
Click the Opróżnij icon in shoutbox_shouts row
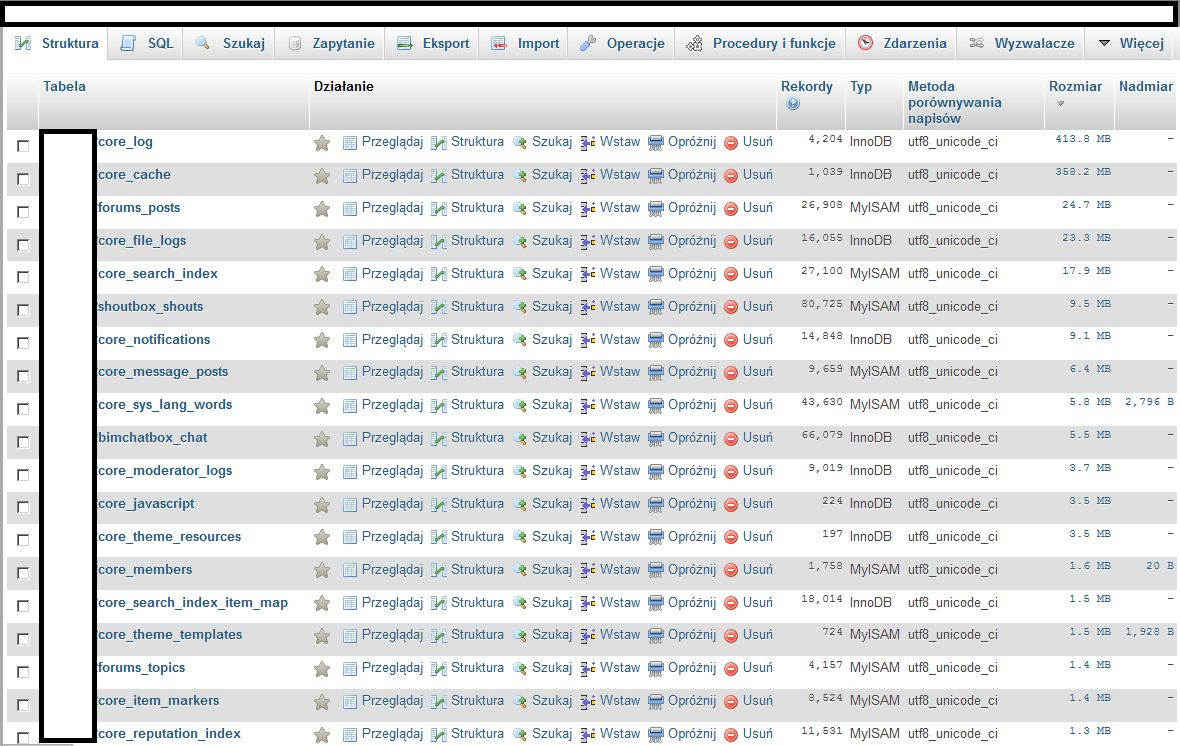[x=656, y=308]
